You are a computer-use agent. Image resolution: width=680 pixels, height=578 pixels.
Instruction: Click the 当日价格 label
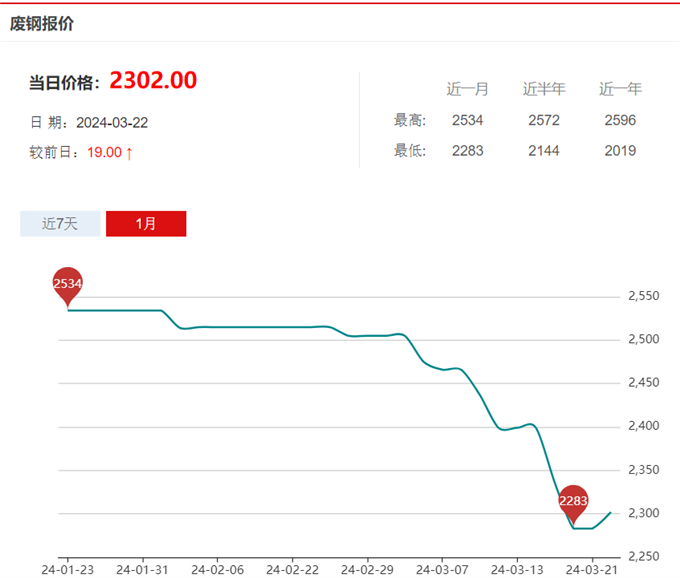(64, 82)
